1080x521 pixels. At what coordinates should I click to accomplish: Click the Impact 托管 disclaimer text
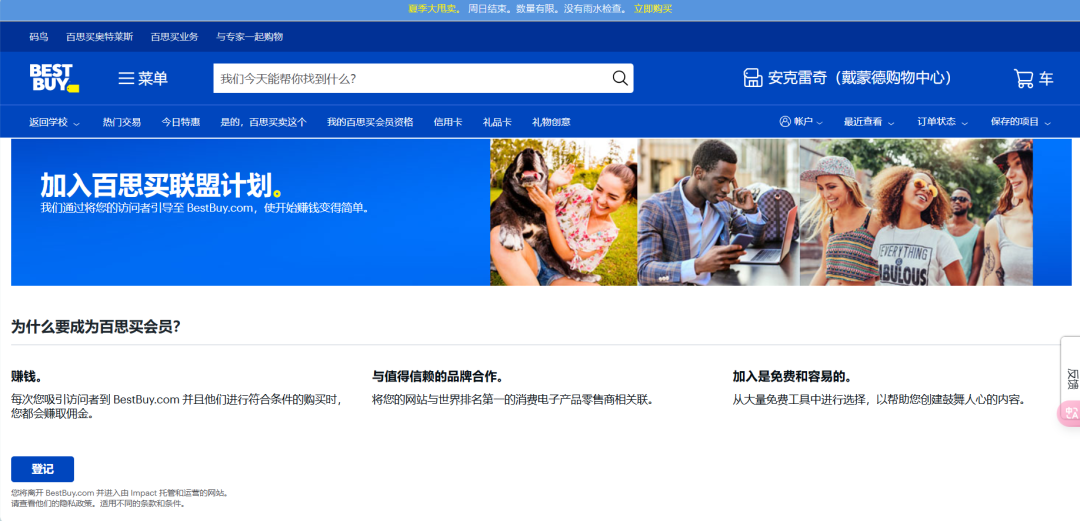pyautogui.click(x=120, y=498)
